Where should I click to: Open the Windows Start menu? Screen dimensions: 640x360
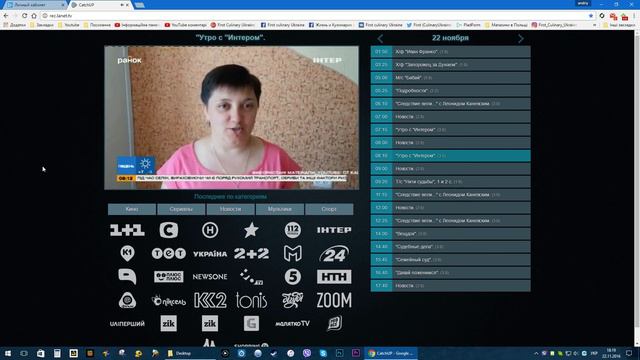pos(8,353)
